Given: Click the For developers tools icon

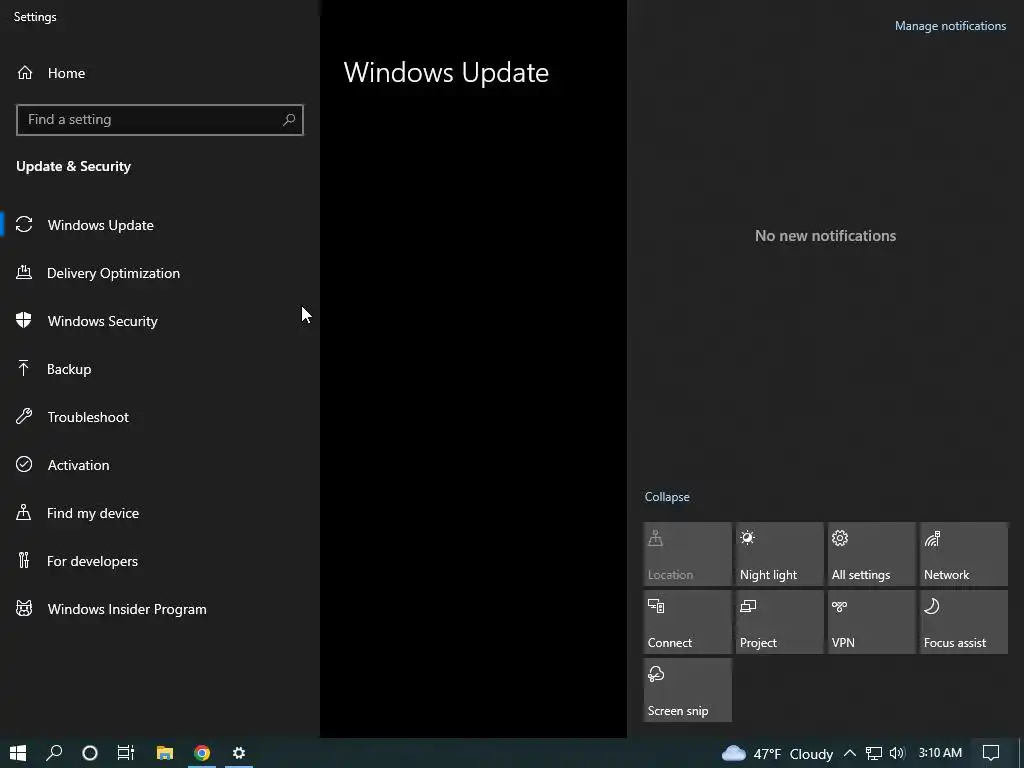Looking at the screenshot, I should (24, 560).
